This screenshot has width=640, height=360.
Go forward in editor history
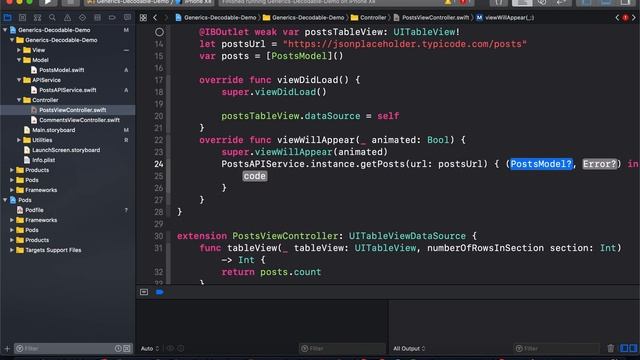(x=166, y=18)
